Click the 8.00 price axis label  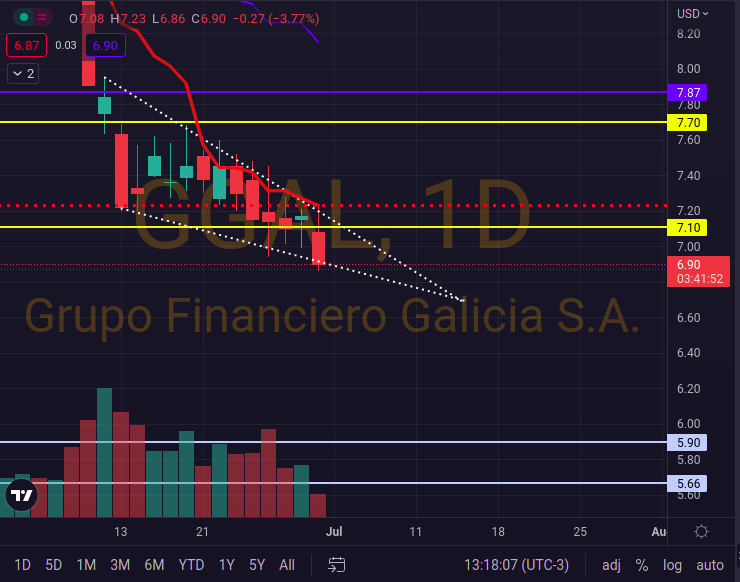coord(689,68)
